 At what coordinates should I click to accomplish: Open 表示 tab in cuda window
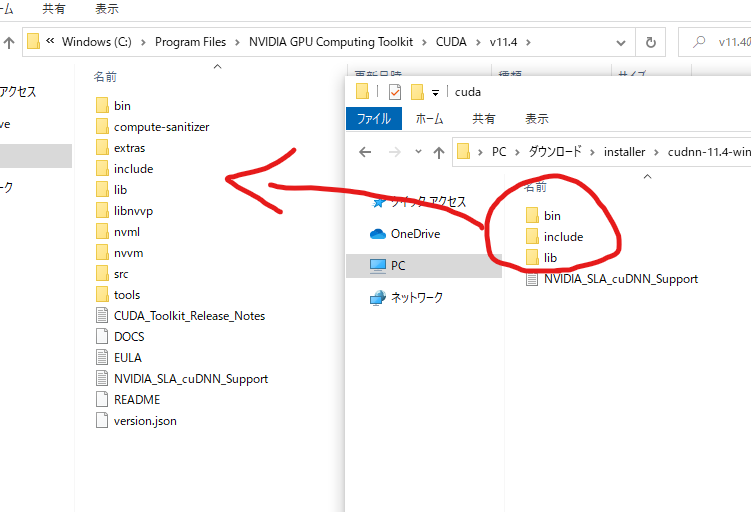pyautogui.click(x=536, y=119)
